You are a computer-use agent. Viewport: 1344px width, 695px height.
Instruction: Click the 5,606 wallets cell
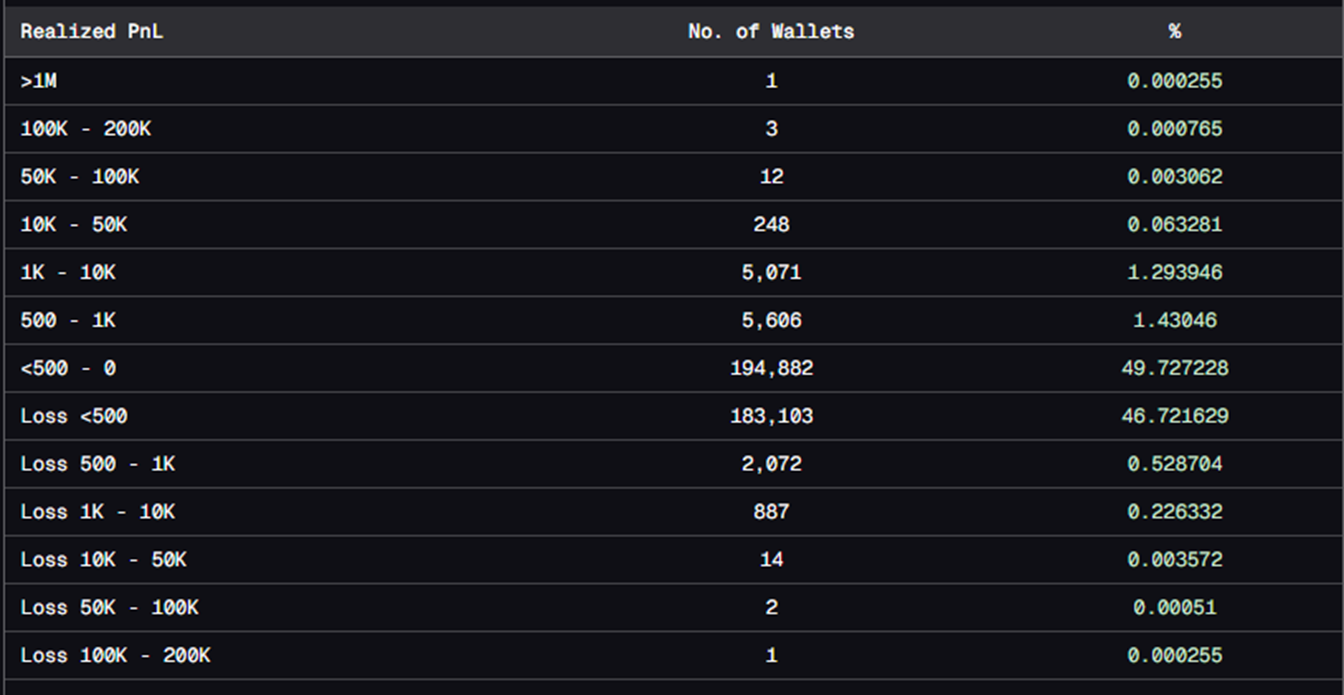click(x=771, y=321)
